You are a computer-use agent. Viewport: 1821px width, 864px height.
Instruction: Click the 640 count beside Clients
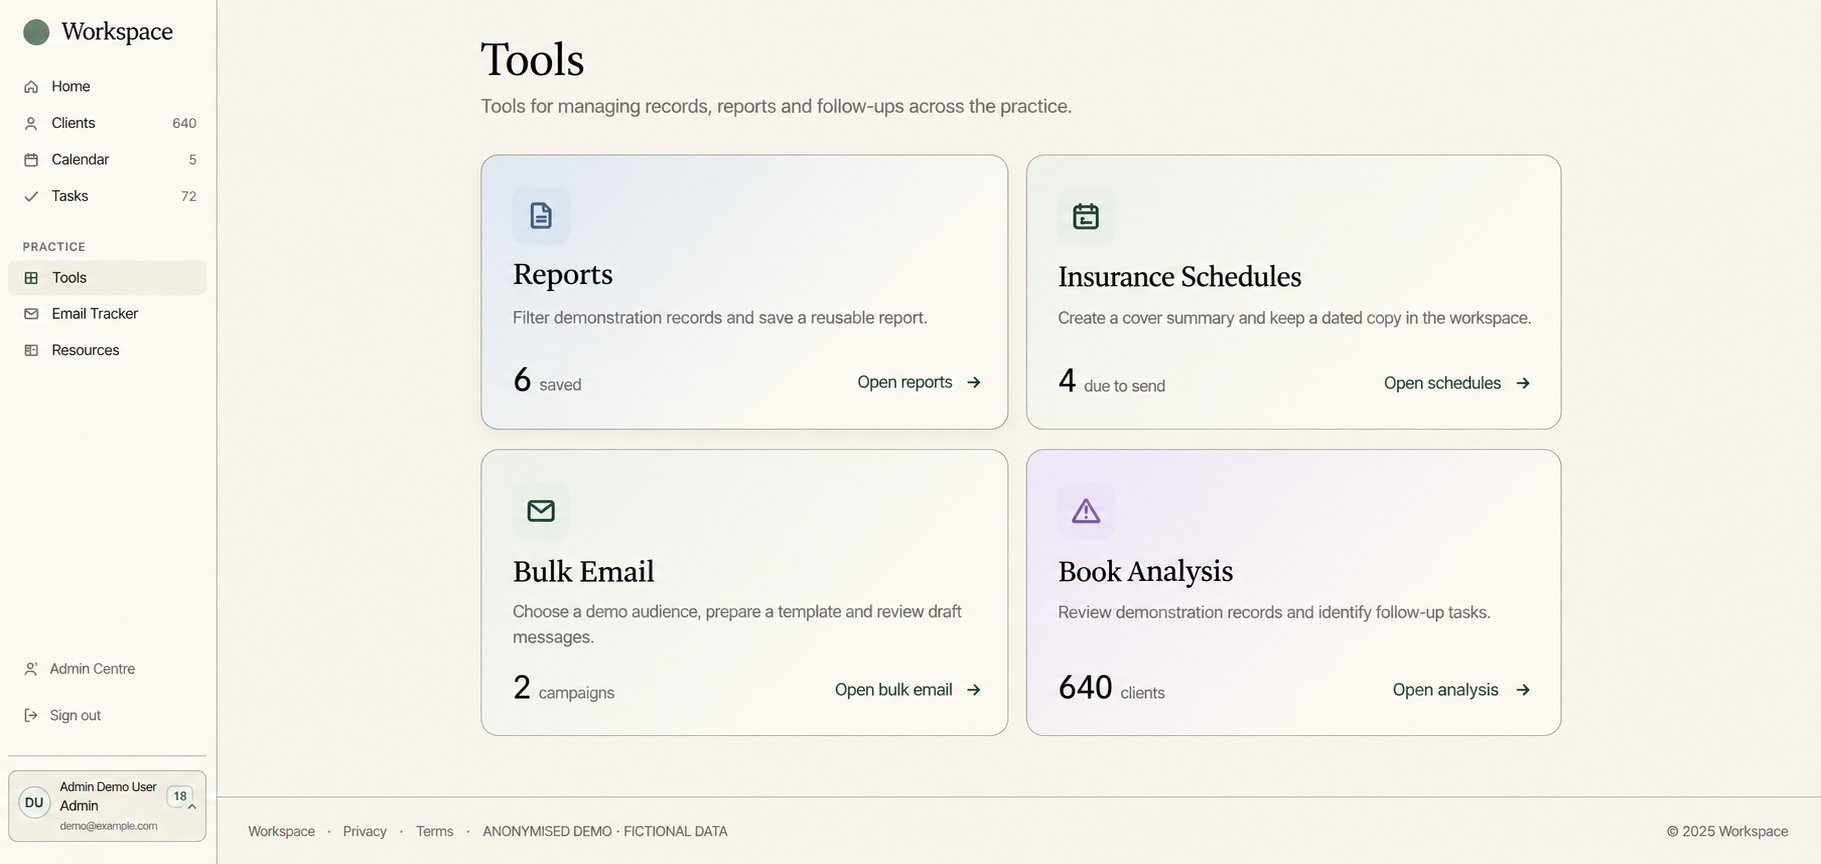(x=184, y=124)
